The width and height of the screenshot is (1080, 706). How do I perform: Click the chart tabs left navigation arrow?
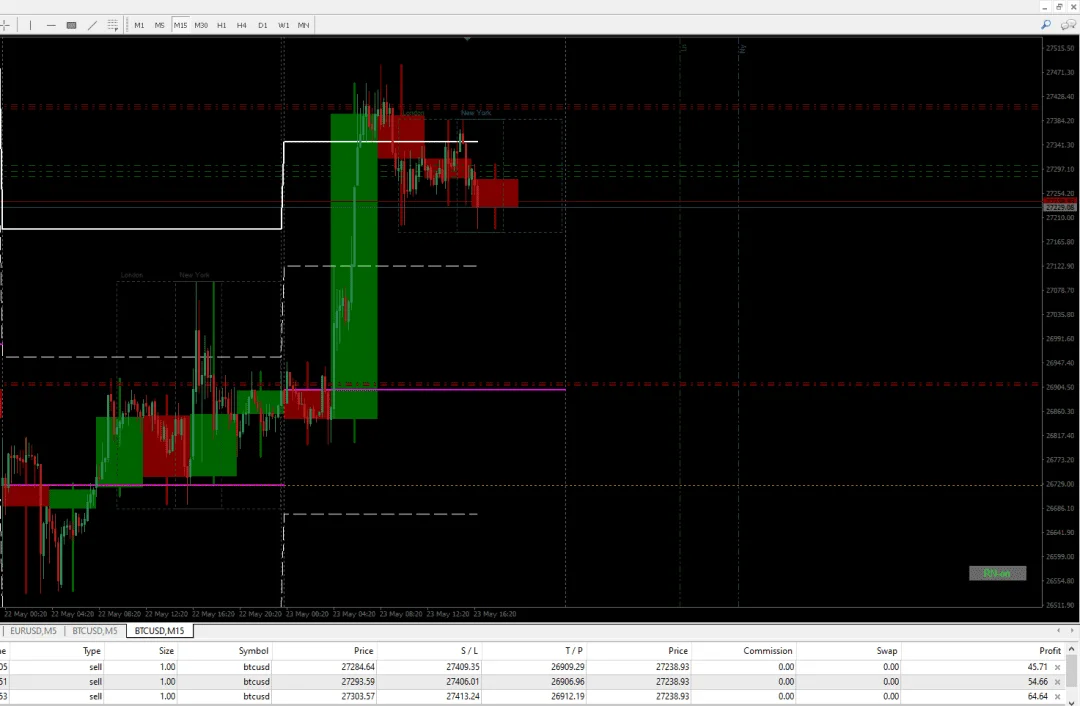click(1059, 630)
